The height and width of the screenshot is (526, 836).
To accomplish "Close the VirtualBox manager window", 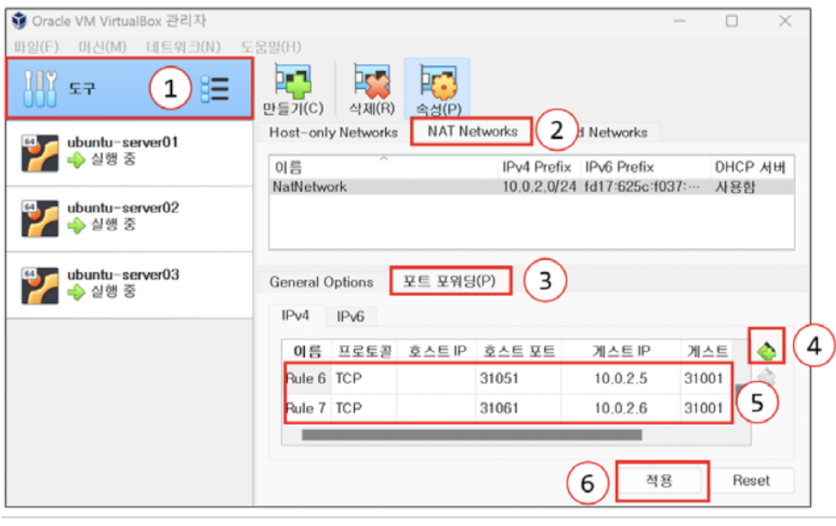I will 785,21.
